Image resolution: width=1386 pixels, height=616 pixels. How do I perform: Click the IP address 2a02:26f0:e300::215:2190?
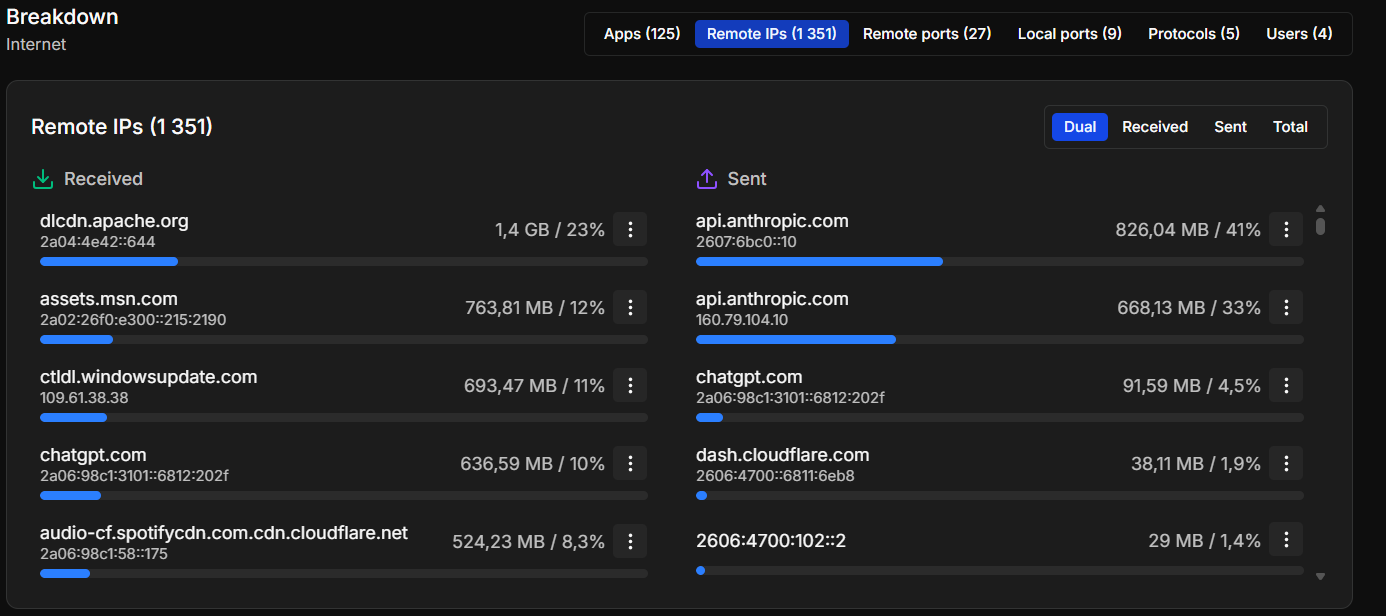(x=133, y=320)
